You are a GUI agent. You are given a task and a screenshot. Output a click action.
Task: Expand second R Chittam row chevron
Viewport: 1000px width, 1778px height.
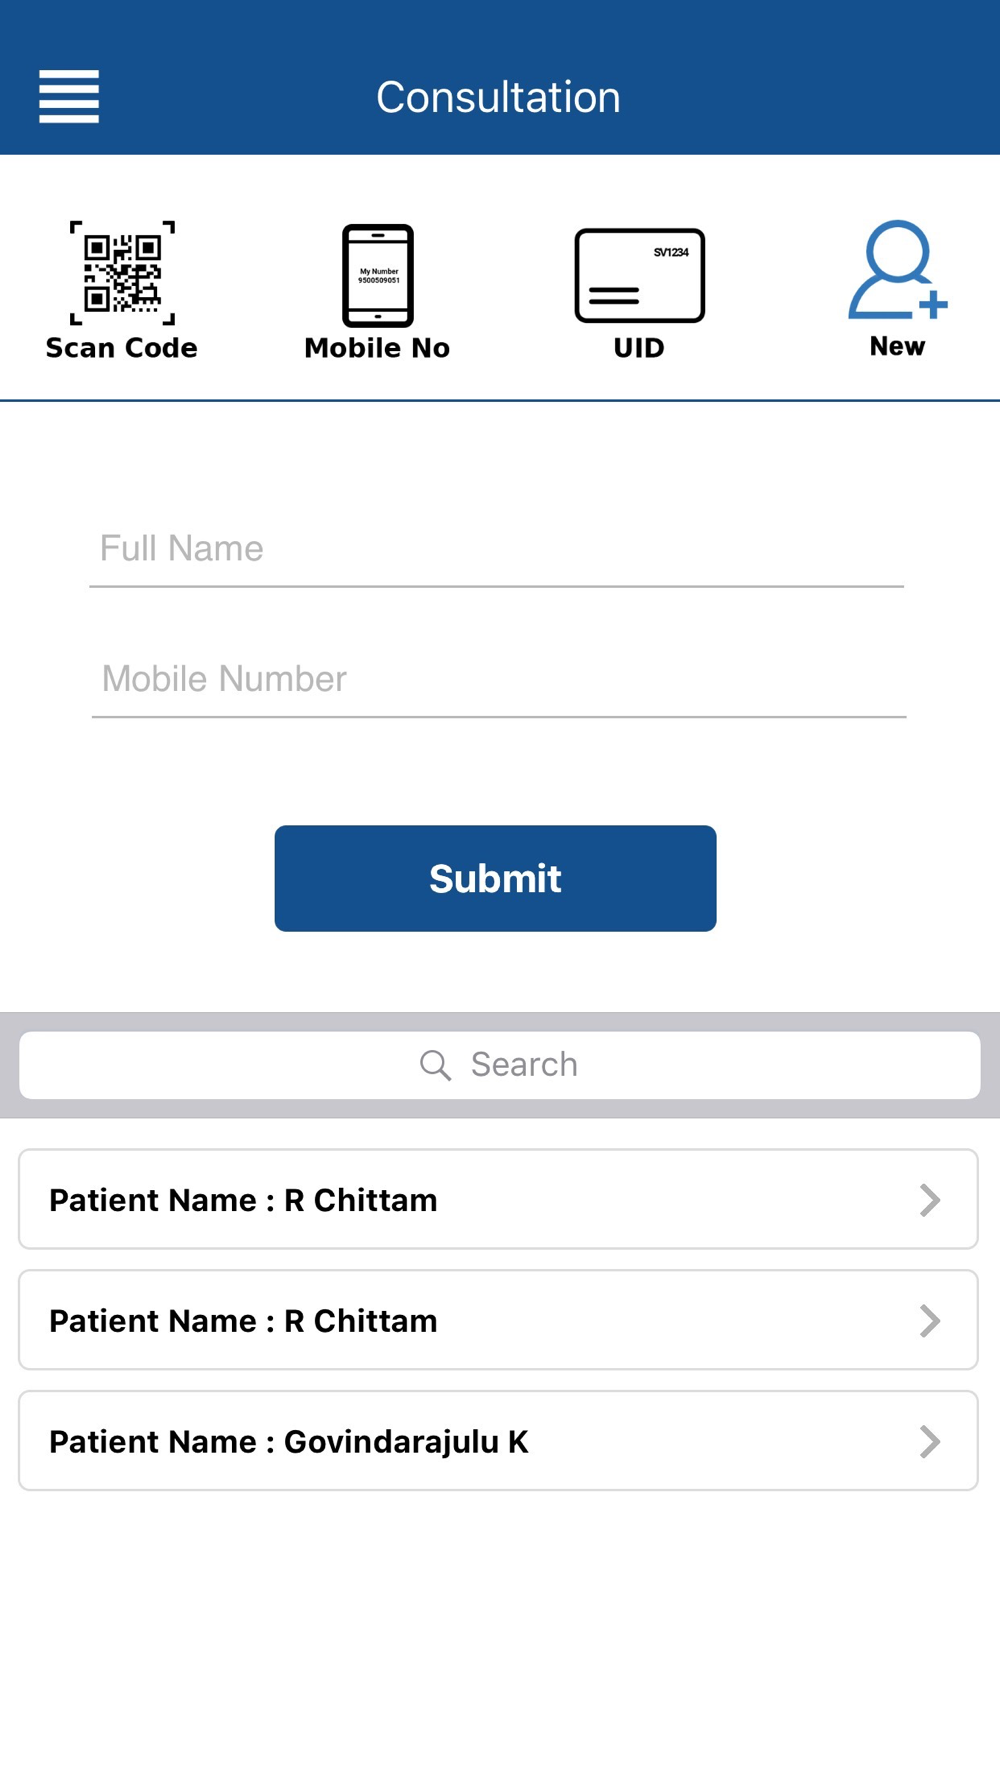click(x=930, y=1321)
